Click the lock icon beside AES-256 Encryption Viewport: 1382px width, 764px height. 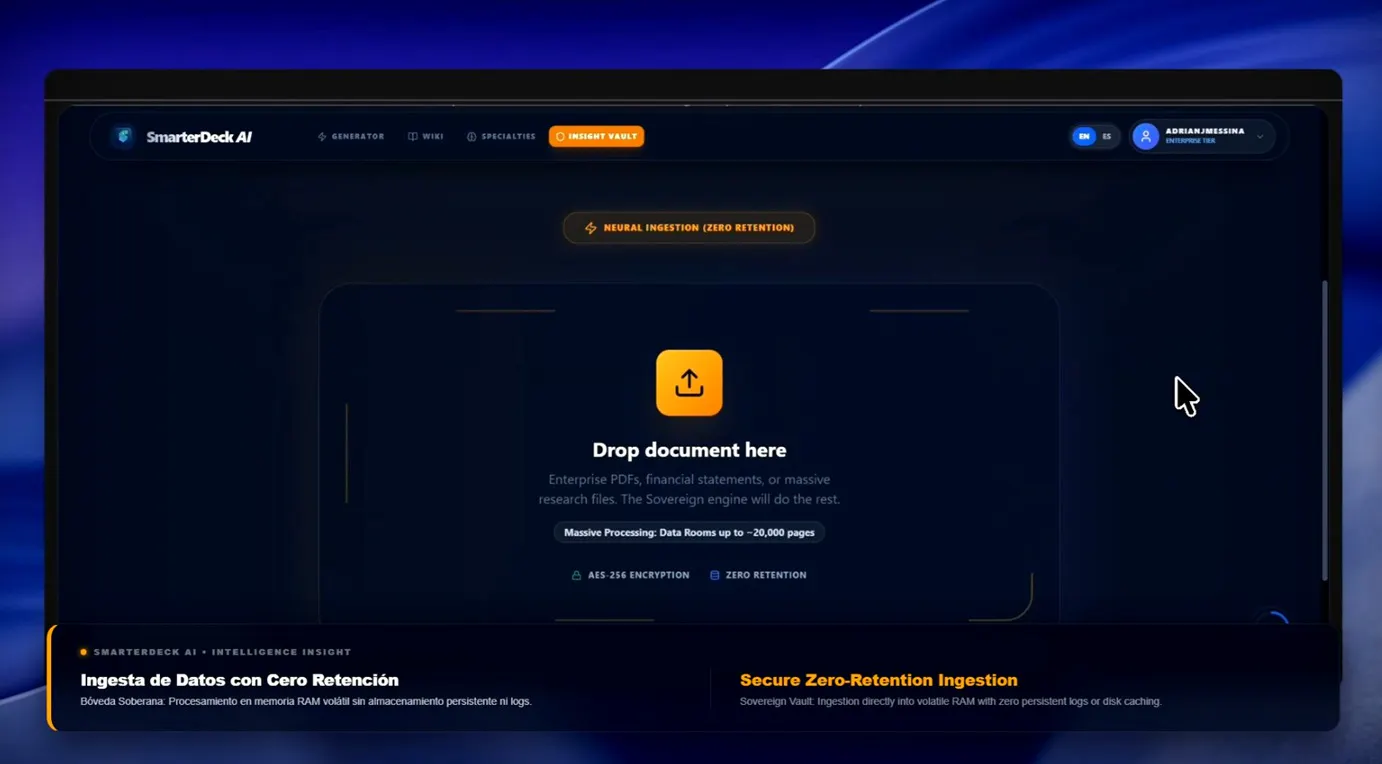[x=576, y=575]
